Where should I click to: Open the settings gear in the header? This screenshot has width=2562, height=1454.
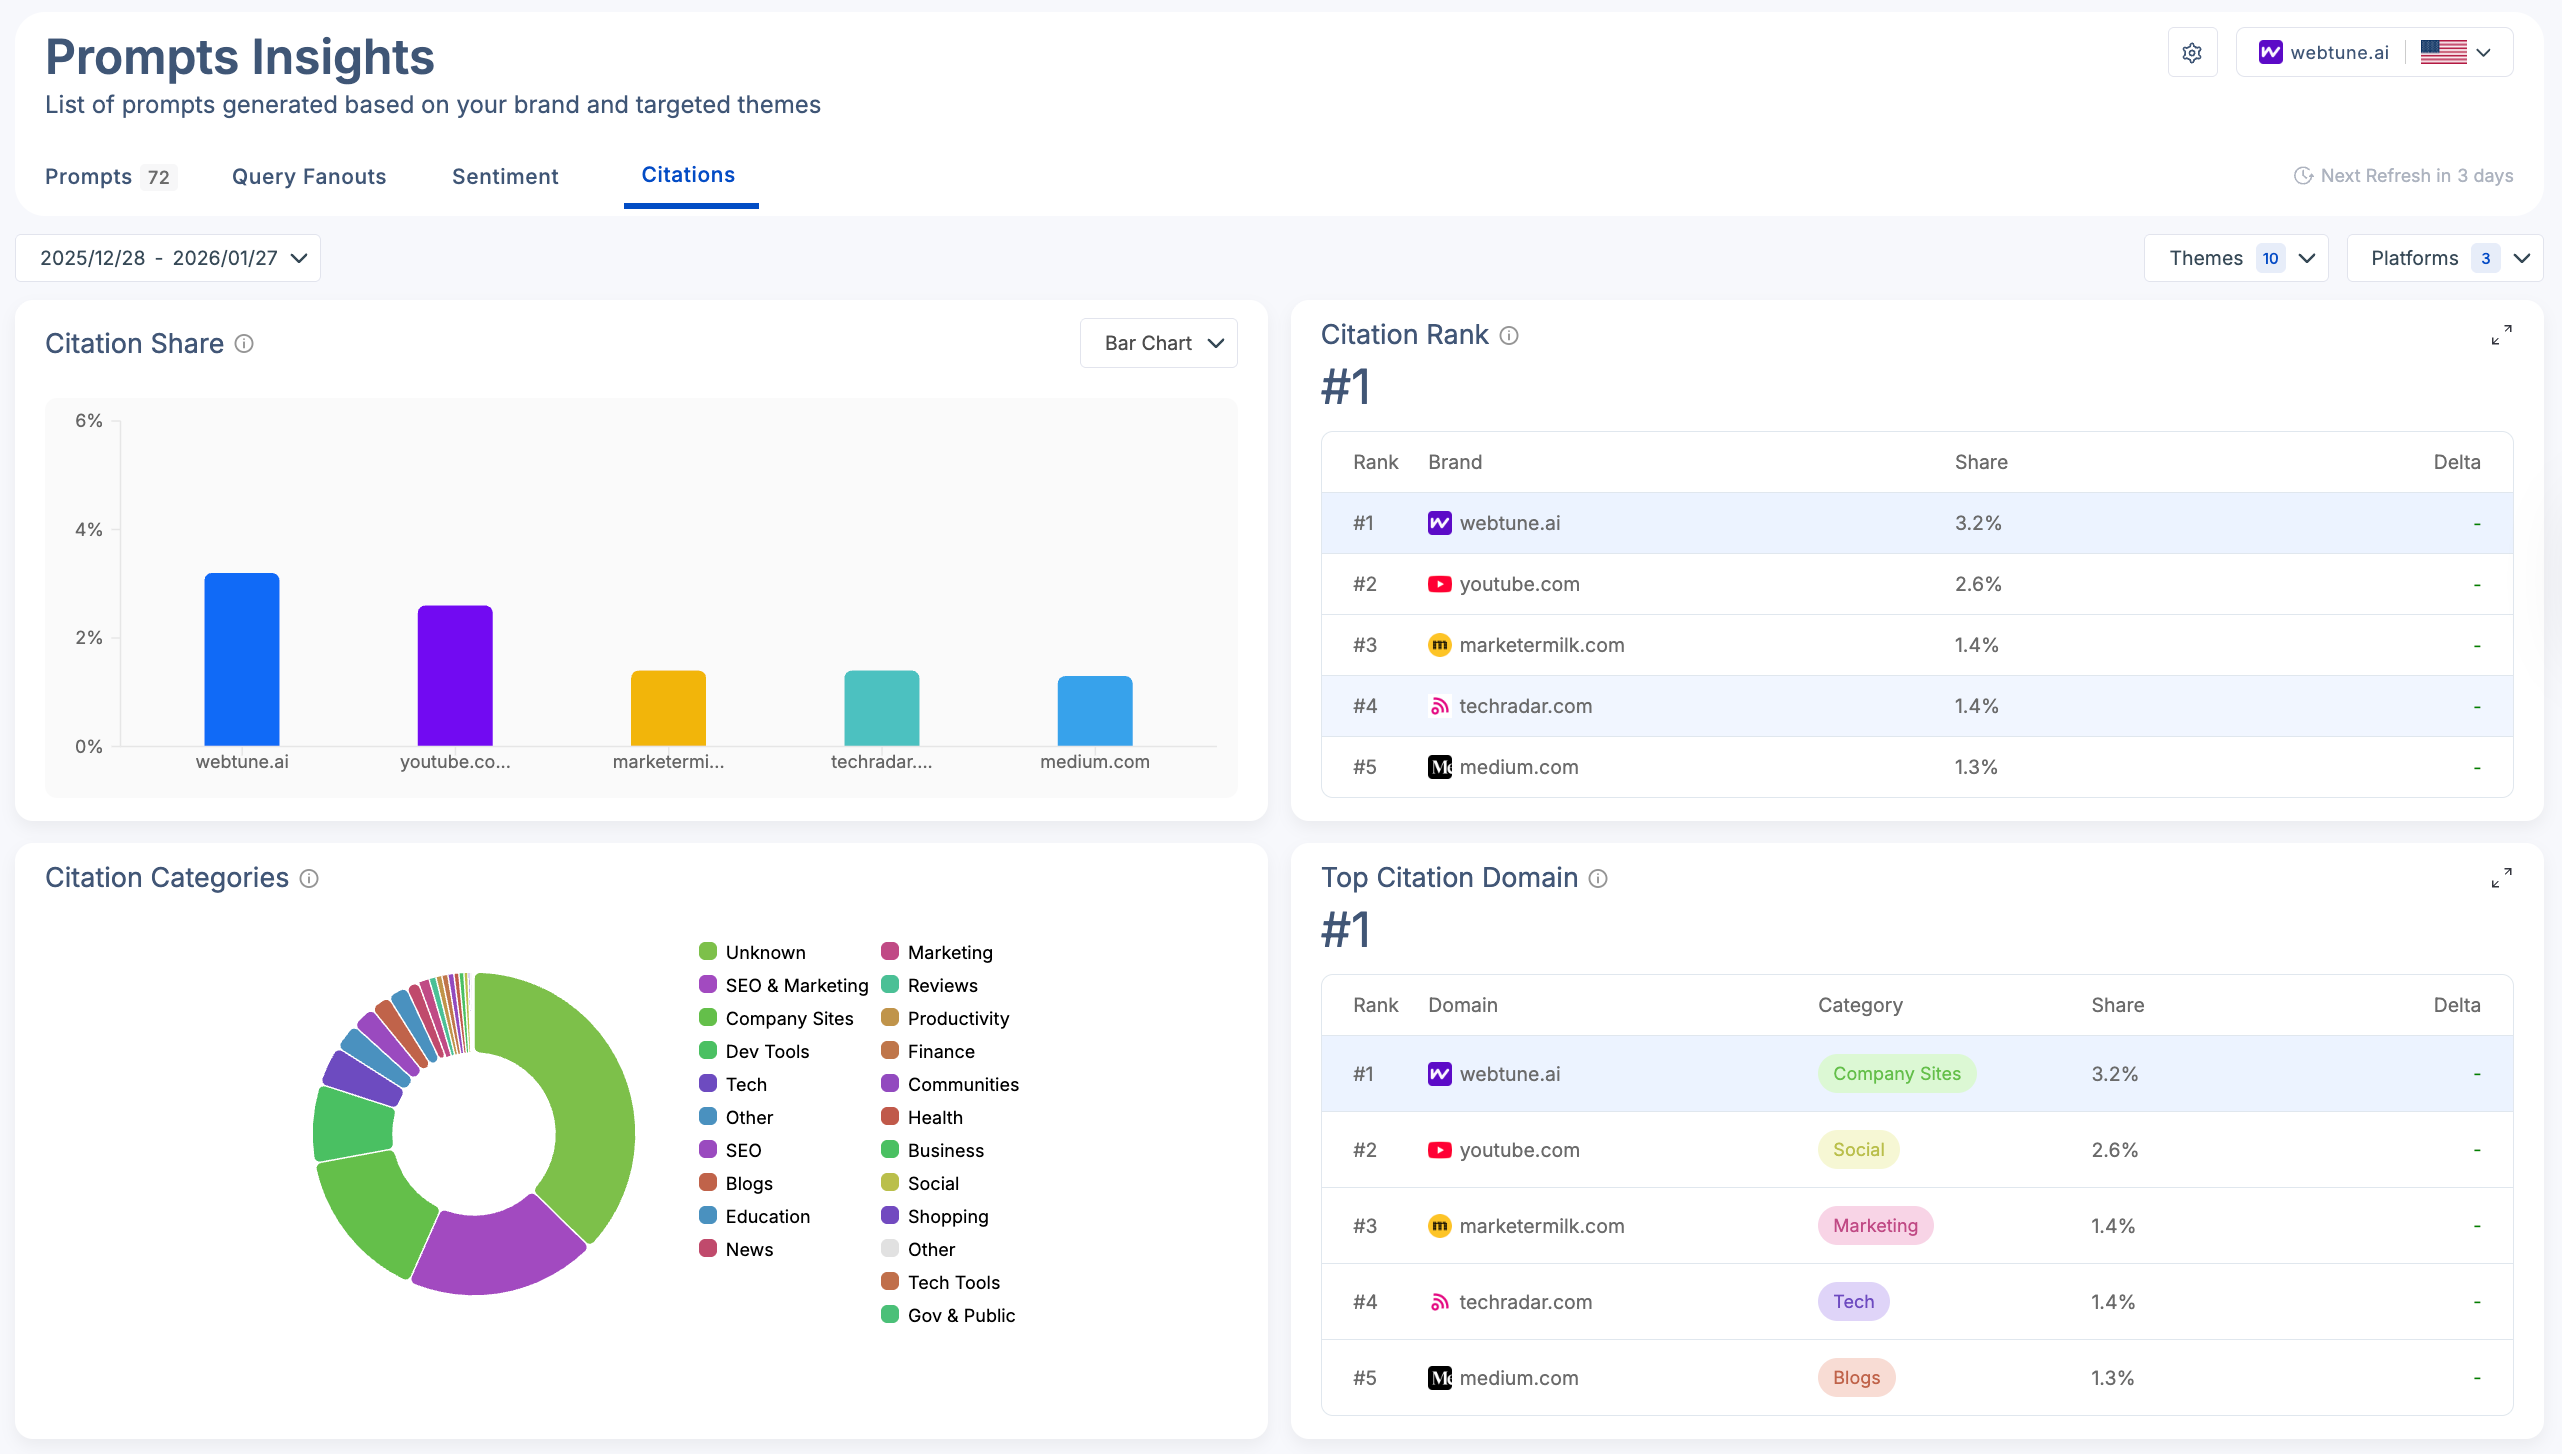pyautogui.click(x=2192, y=52)
